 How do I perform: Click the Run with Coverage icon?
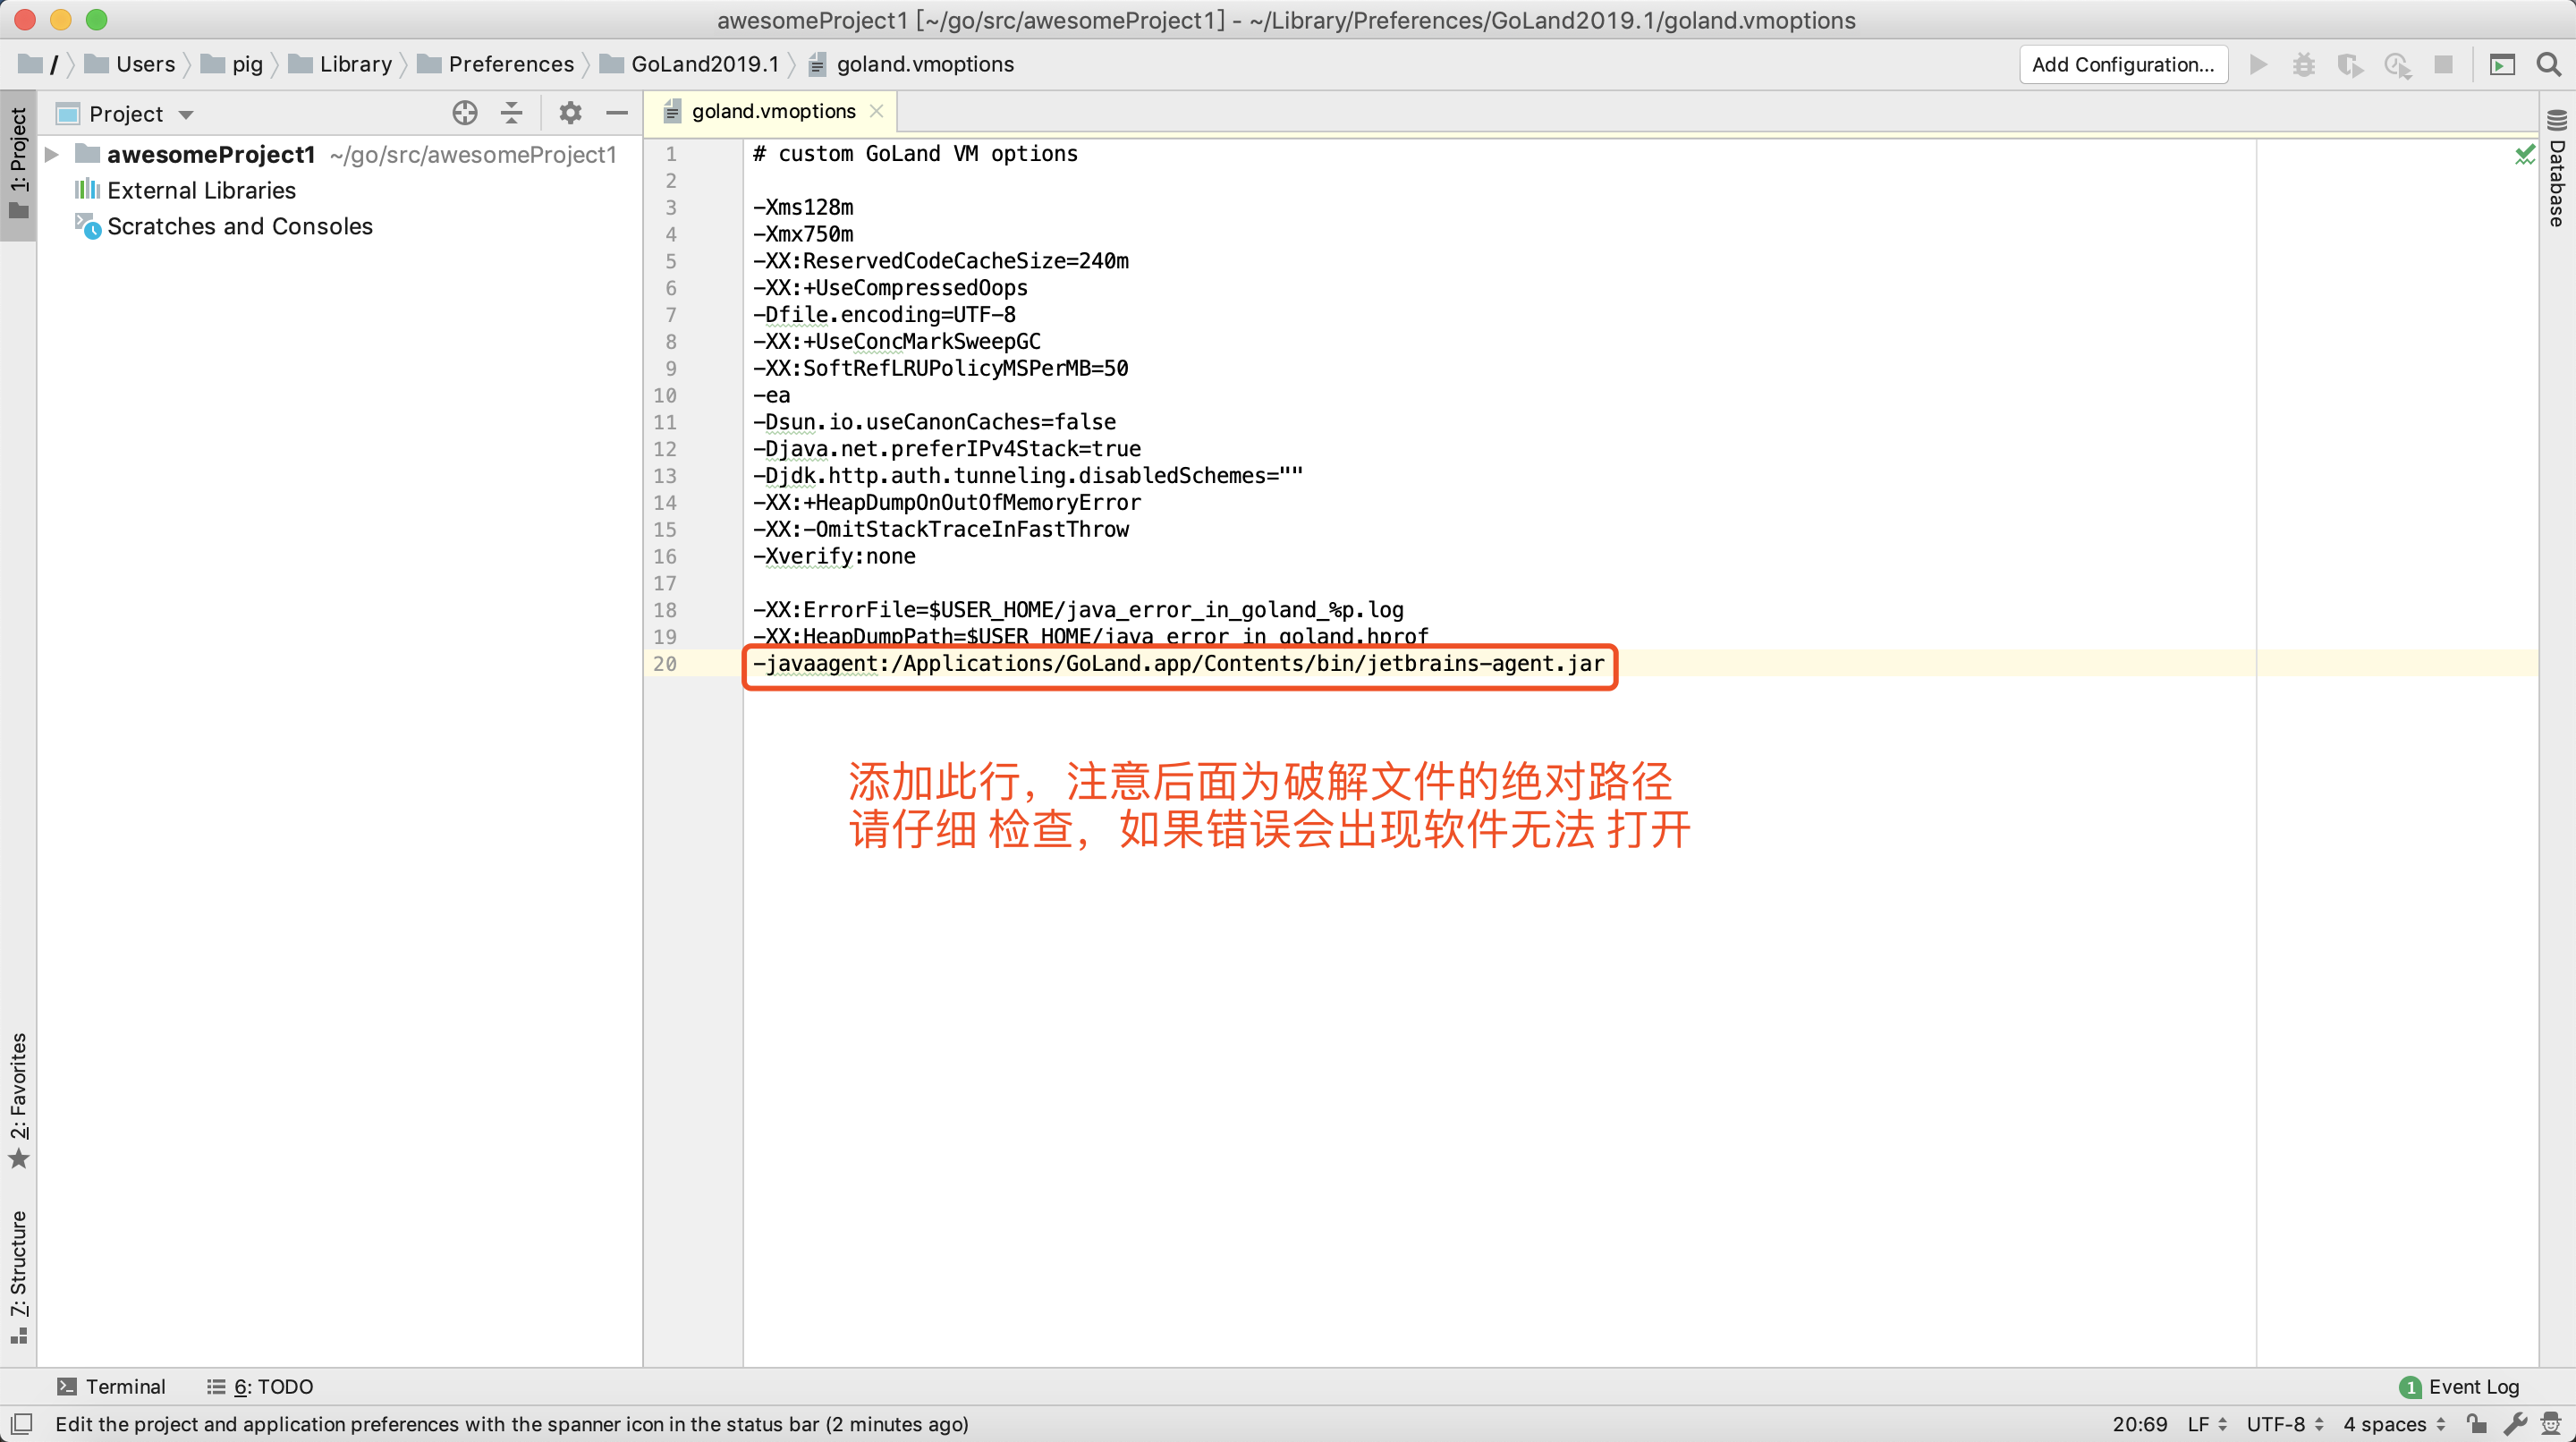pyautogui.click(x=2350, y=65)
